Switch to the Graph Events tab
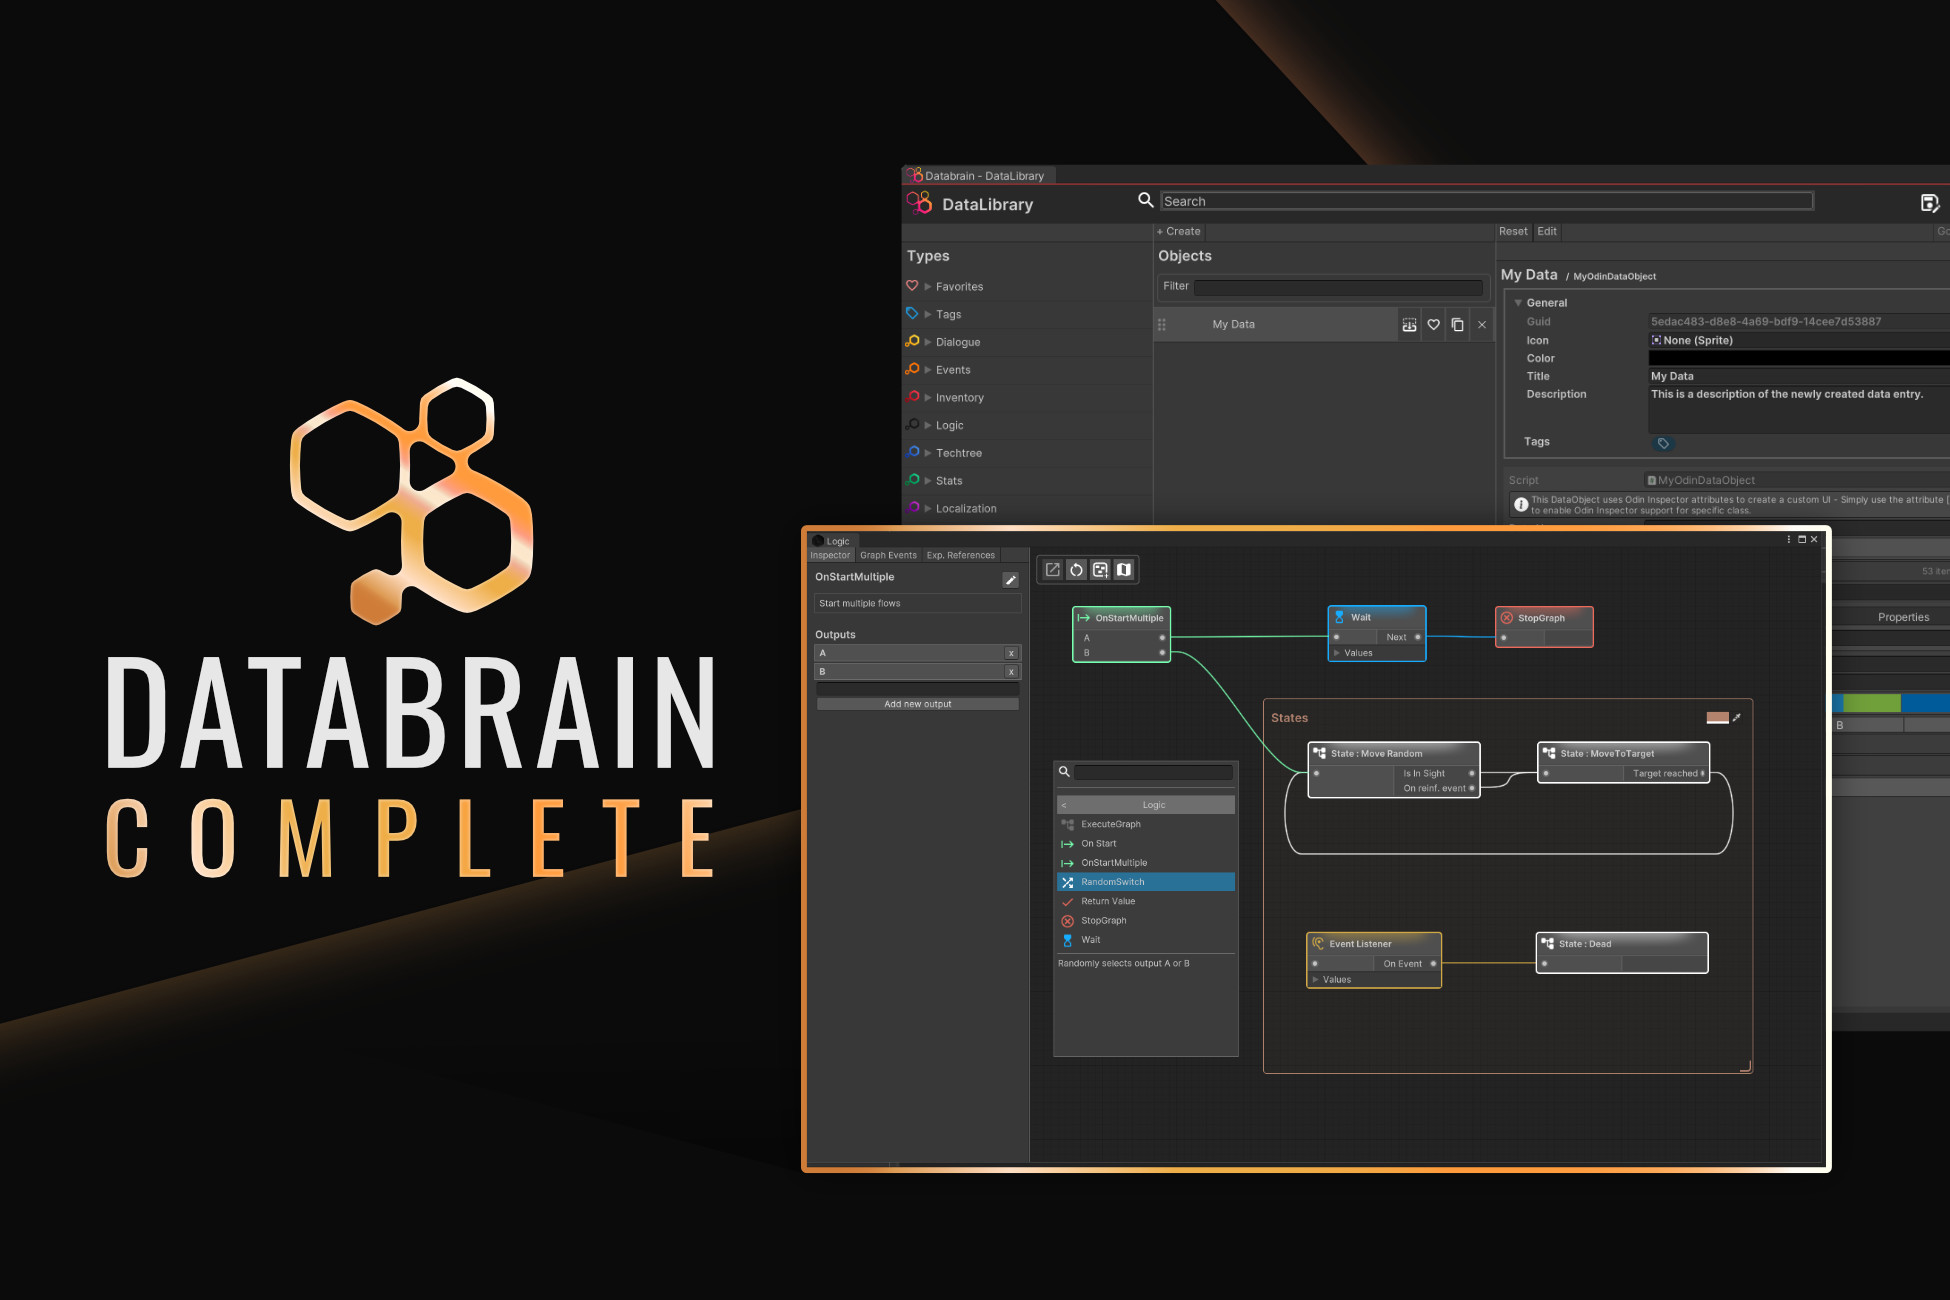 tap(888, 555)
